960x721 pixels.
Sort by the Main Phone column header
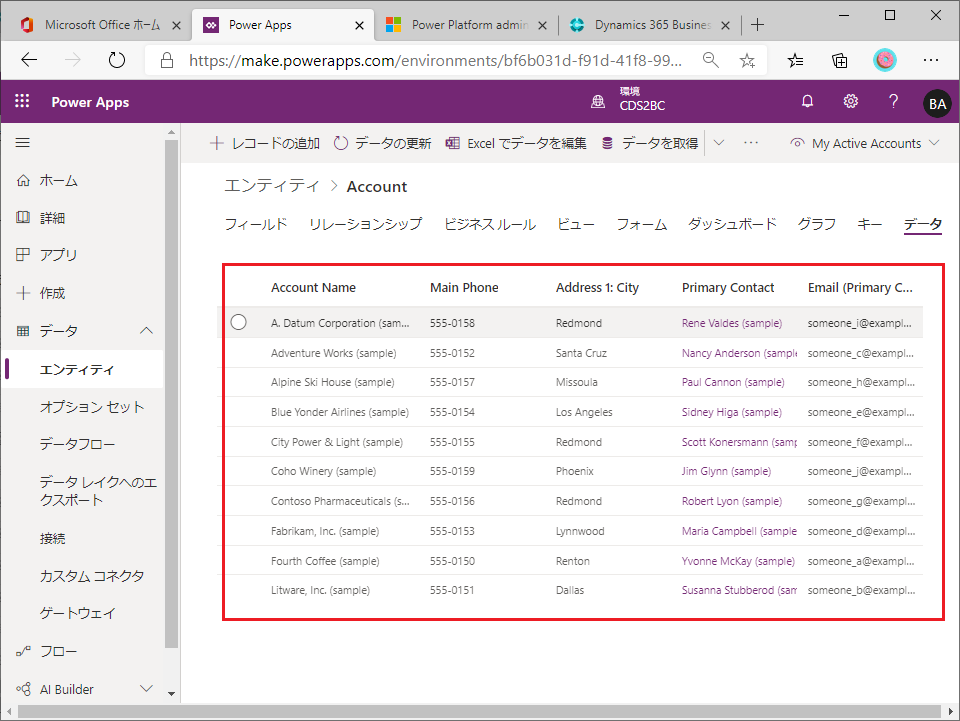[x=464, y=288]
